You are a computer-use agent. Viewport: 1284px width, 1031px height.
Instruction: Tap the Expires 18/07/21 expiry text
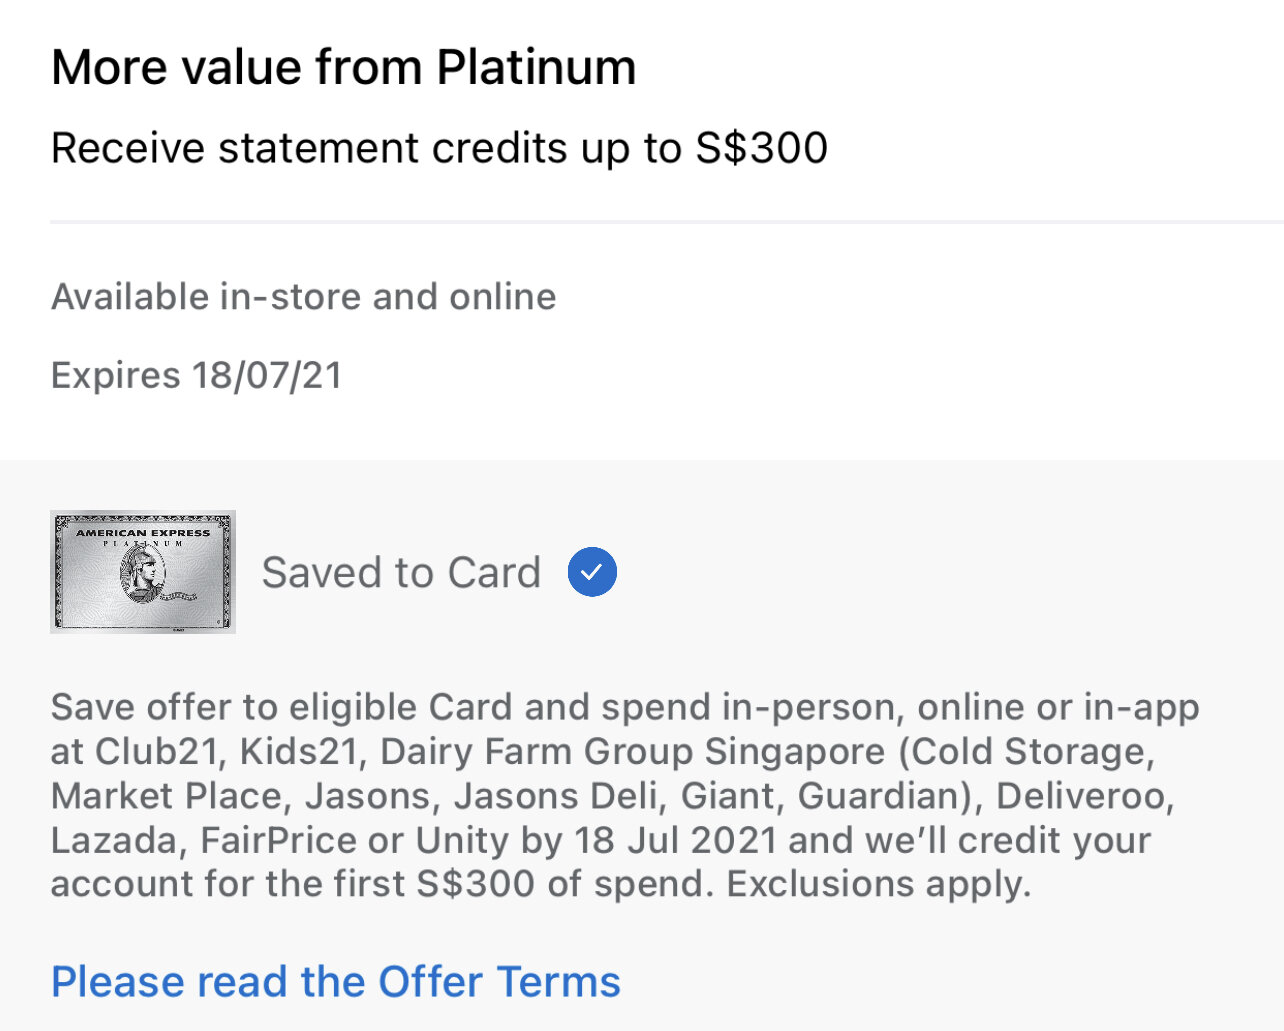(197, 376)
